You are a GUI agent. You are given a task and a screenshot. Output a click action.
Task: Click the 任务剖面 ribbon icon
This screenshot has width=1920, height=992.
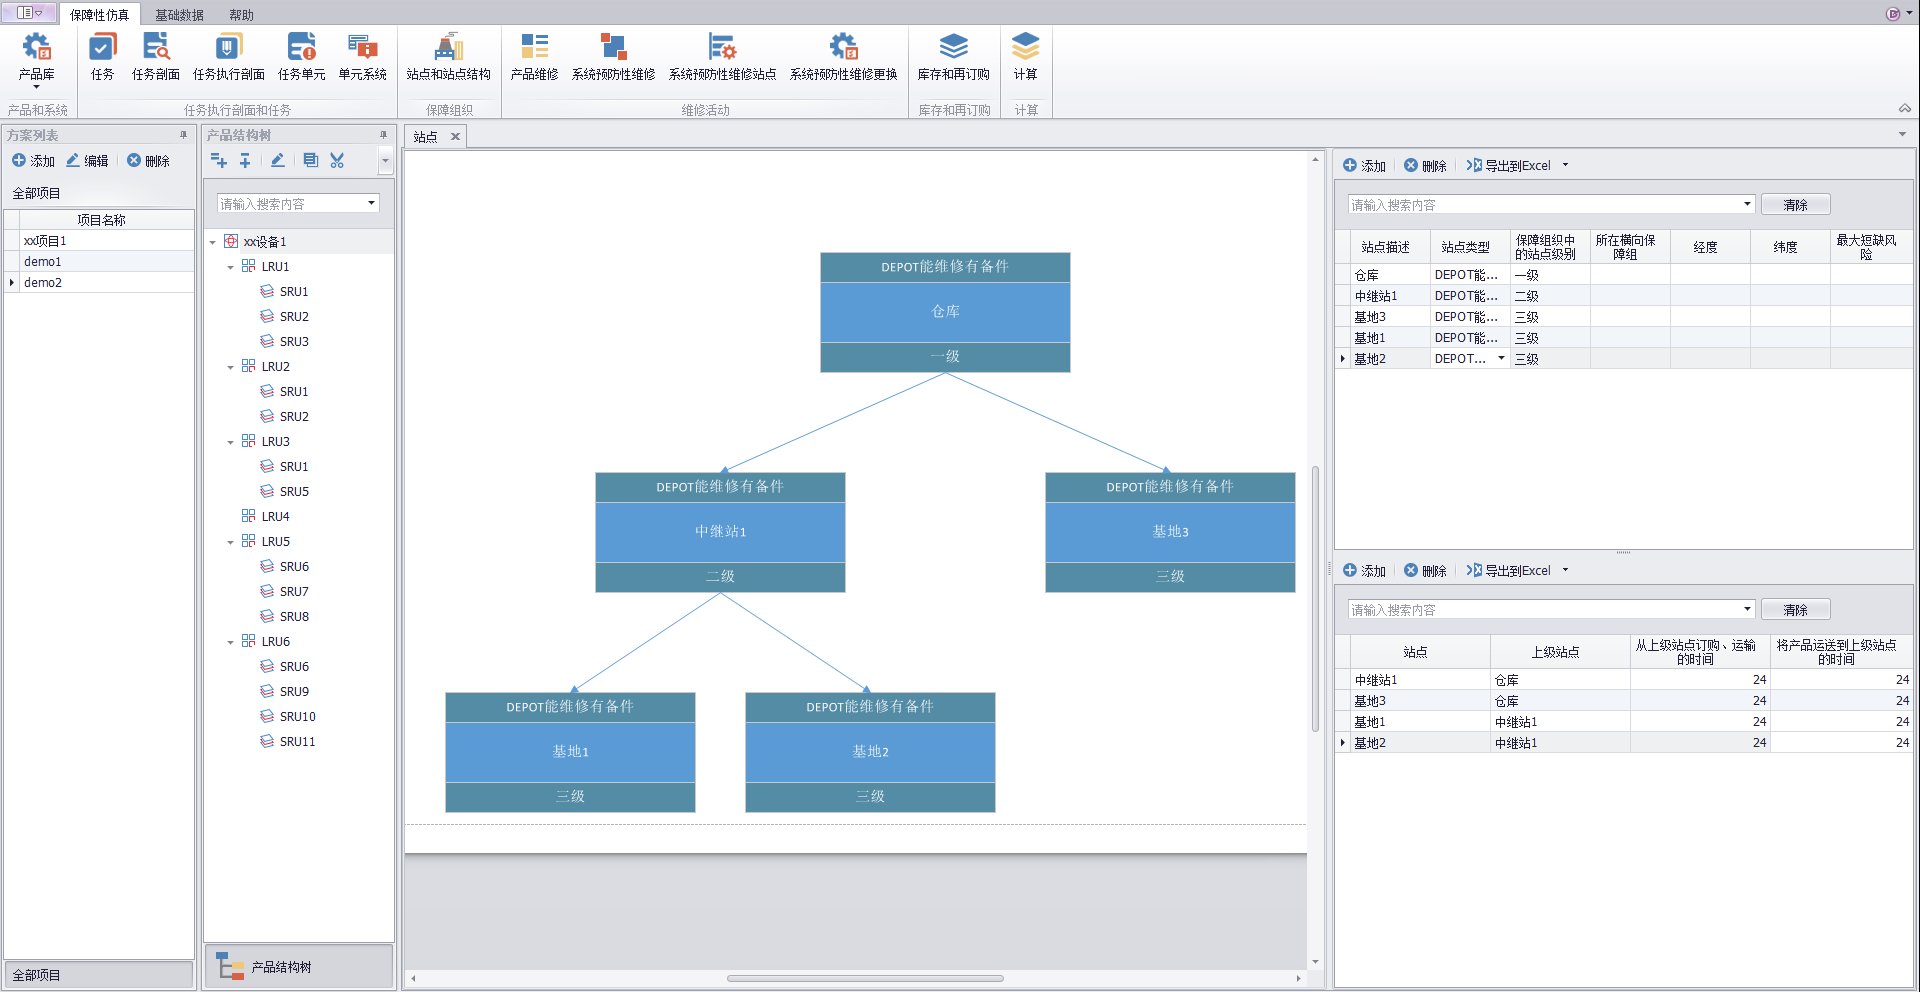[155, 58]
